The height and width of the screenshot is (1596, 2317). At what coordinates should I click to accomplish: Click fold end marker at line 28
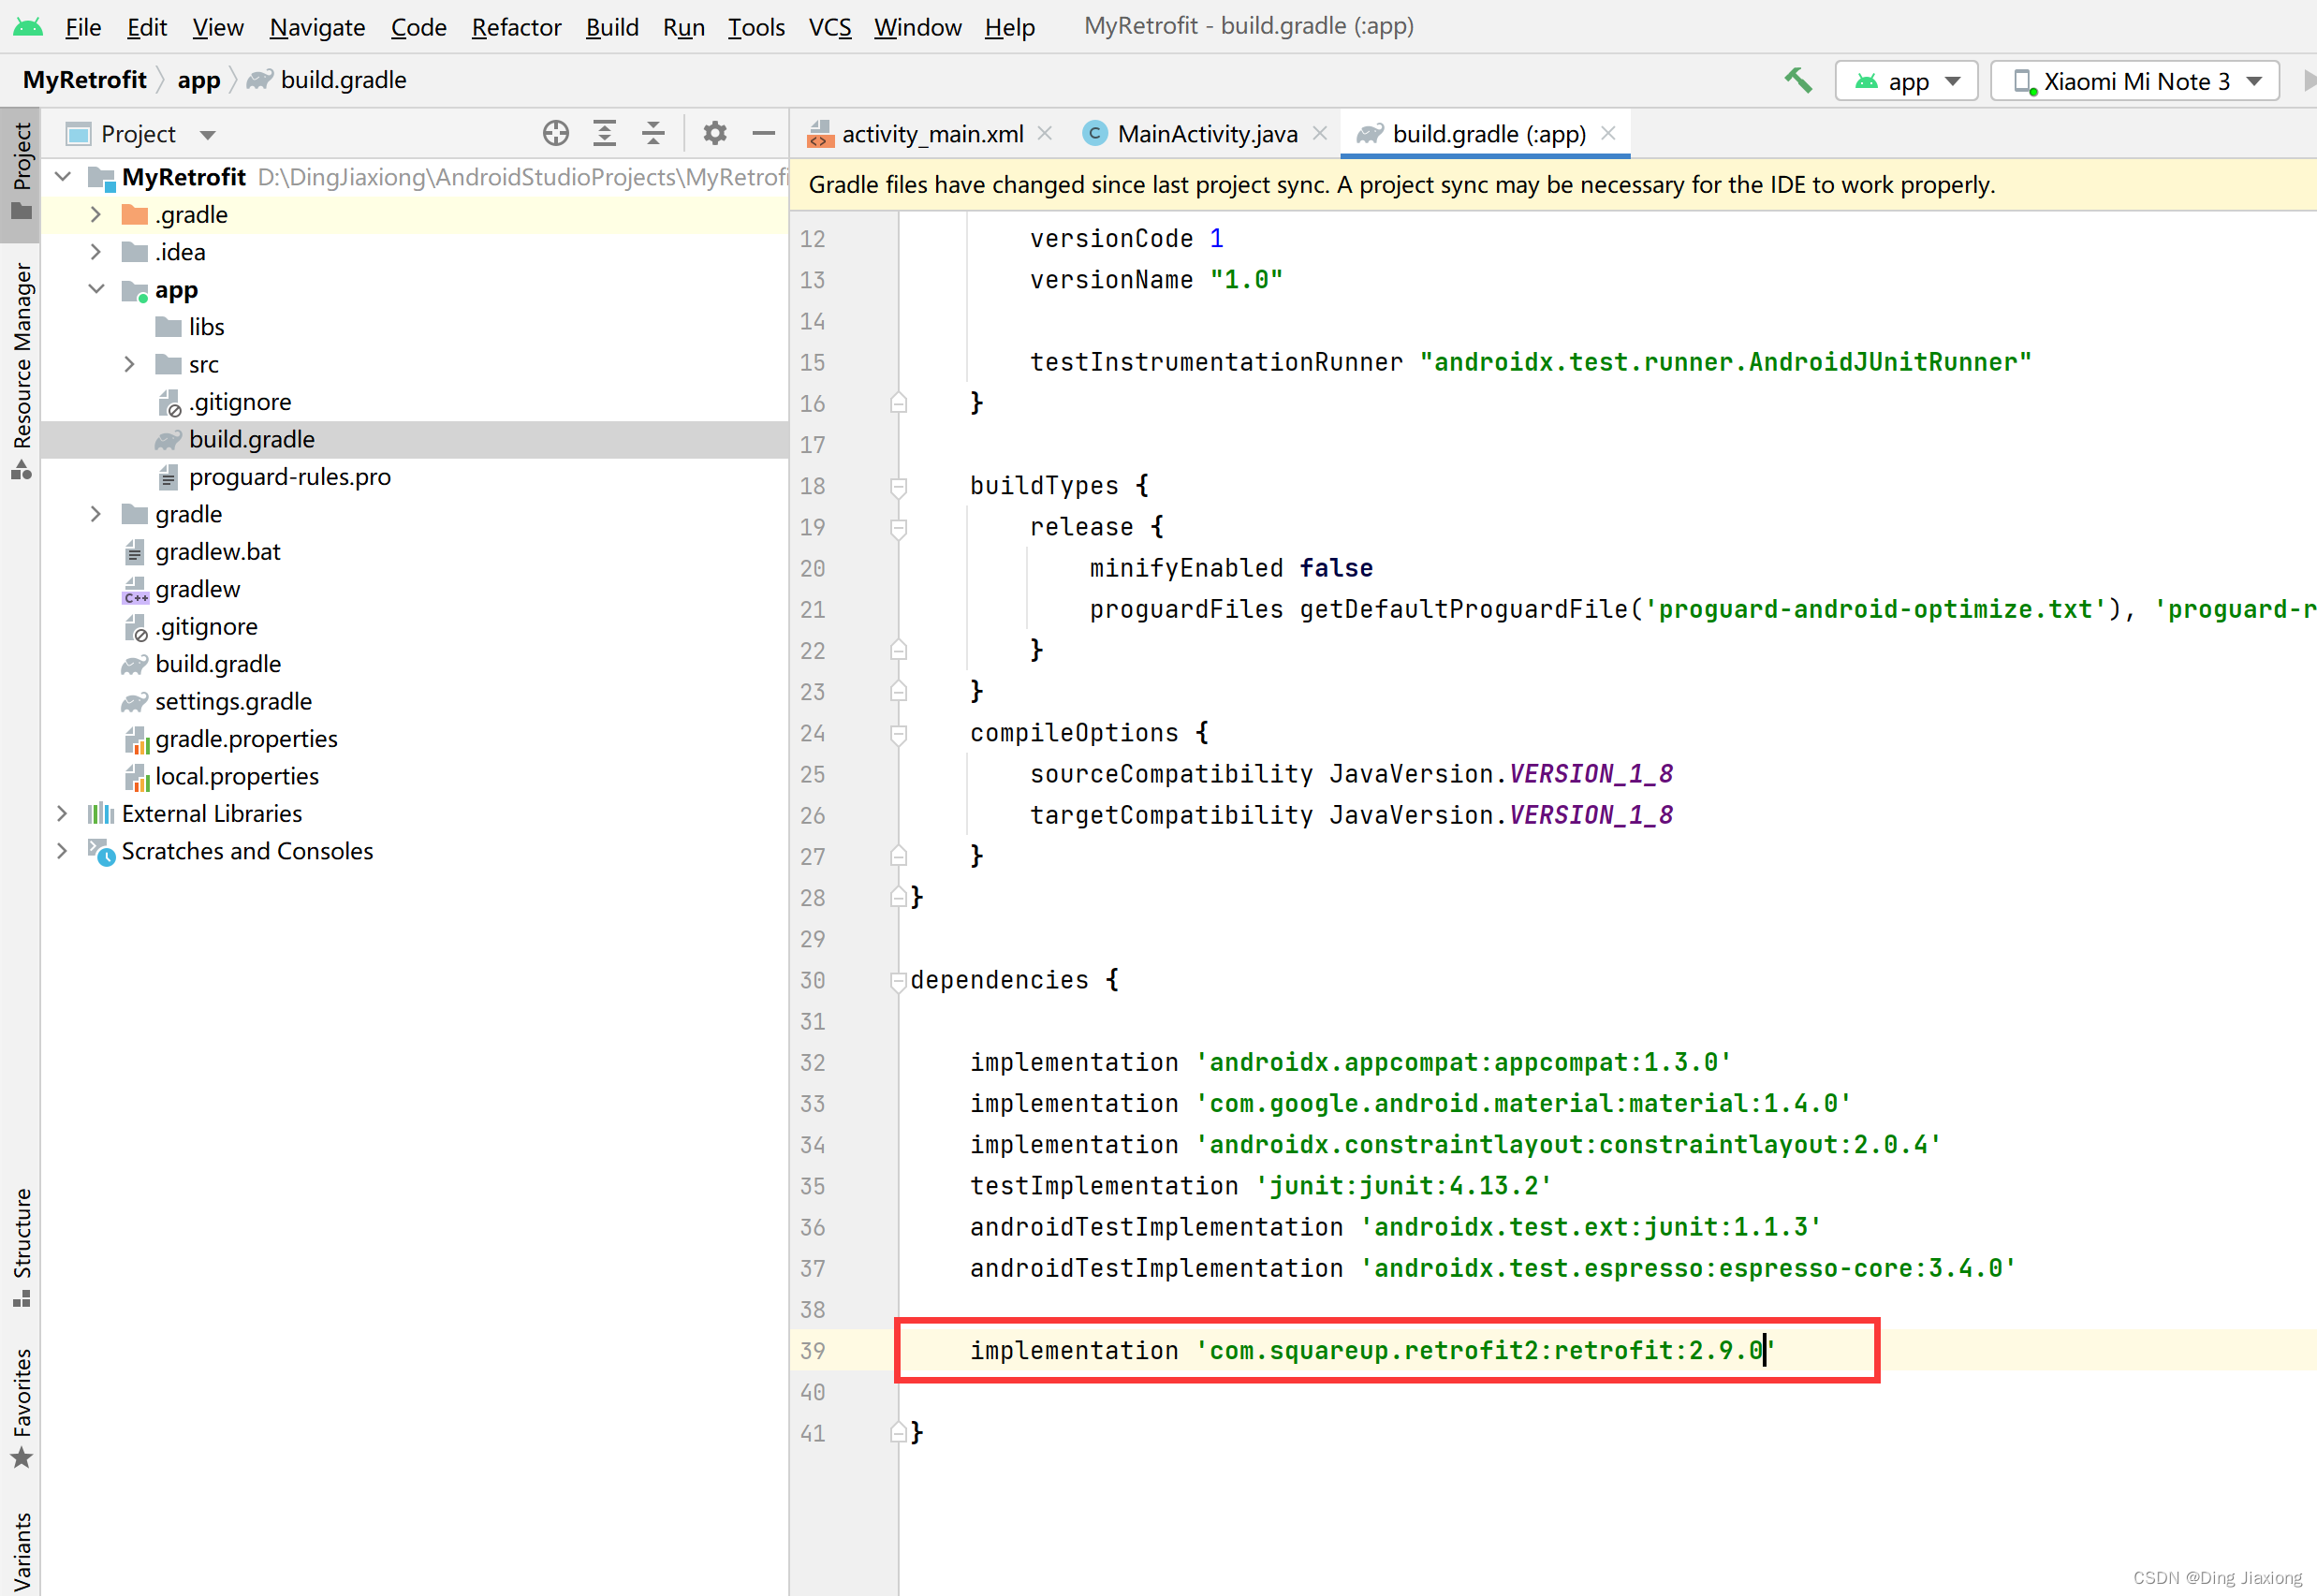[898, 897]
